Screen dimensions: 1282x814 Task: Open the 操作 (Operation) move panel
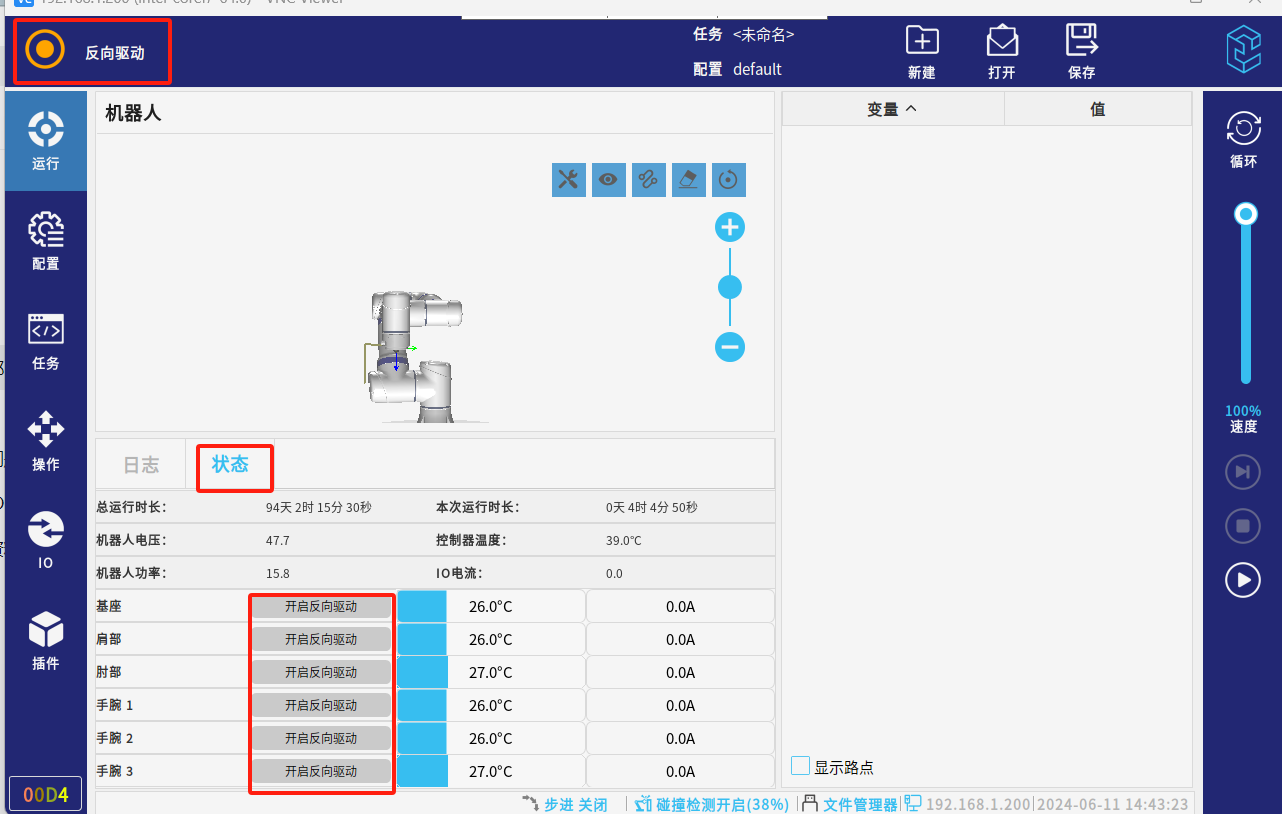[x=46, y=441]
